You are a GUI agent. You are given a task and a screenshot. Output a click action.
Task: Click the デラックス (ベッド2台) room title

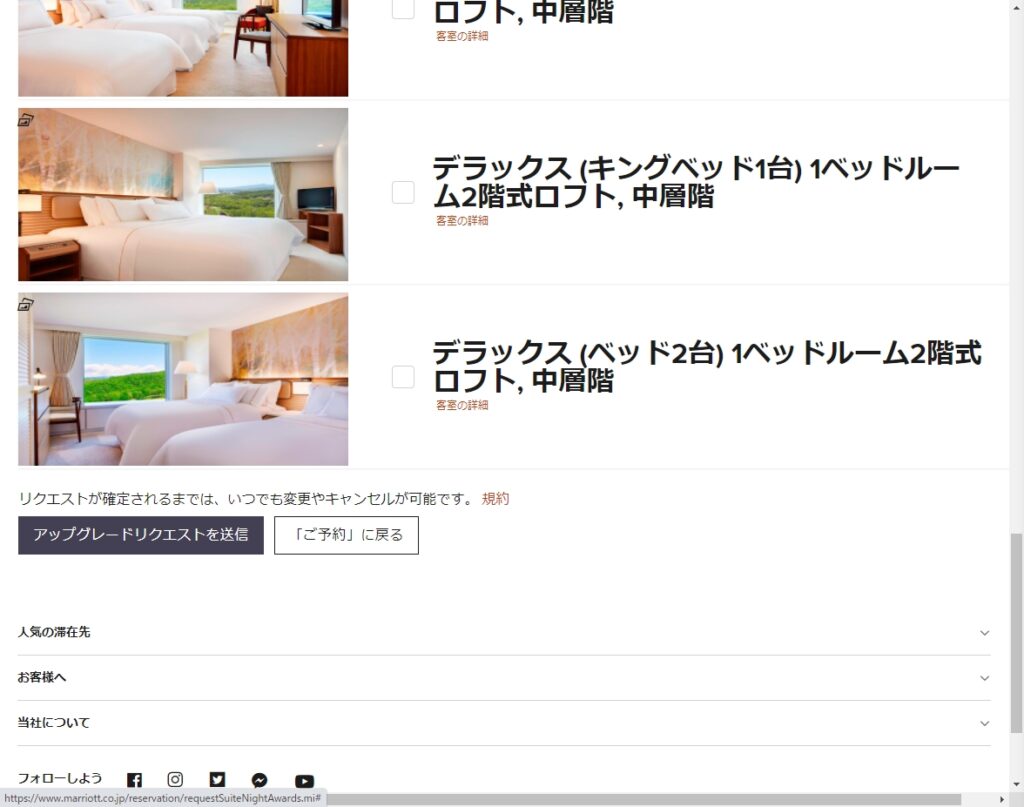point(707,367)
